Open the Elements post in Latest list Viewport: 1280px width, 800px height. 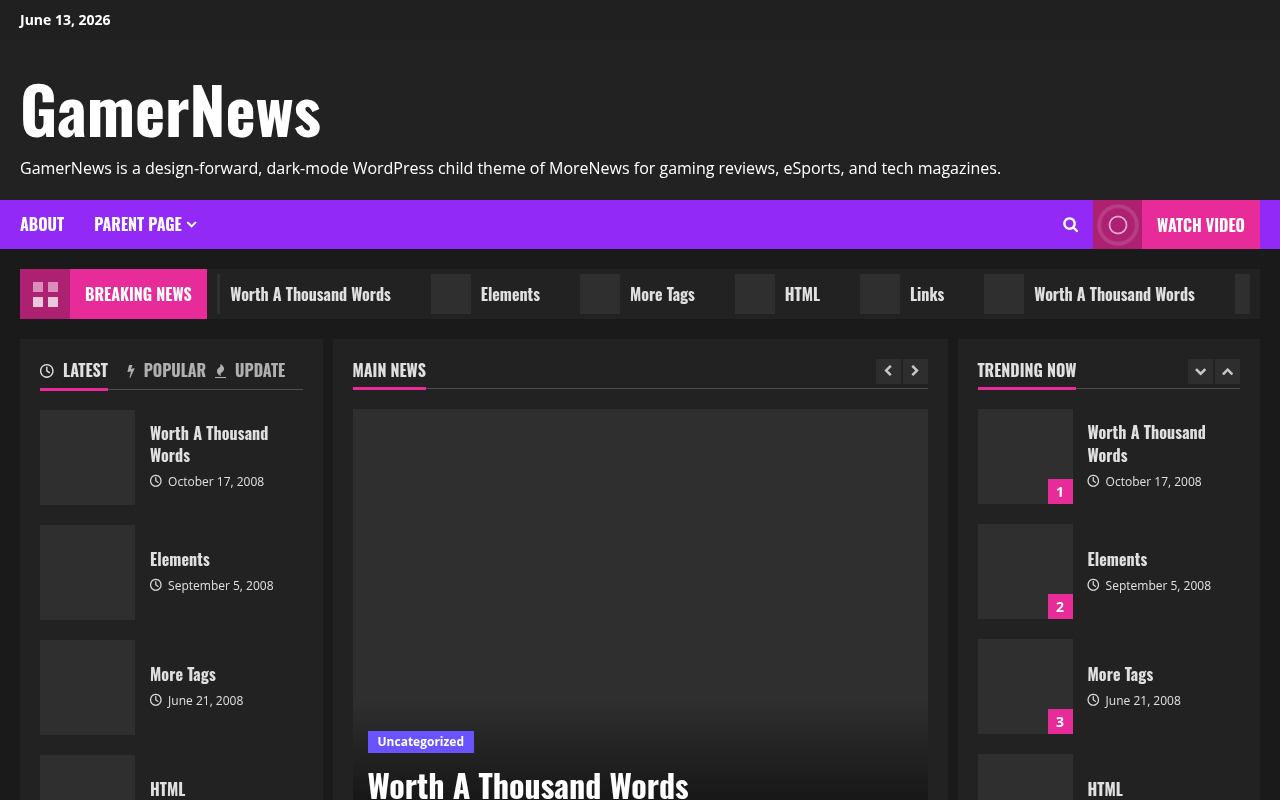(180, 559)
